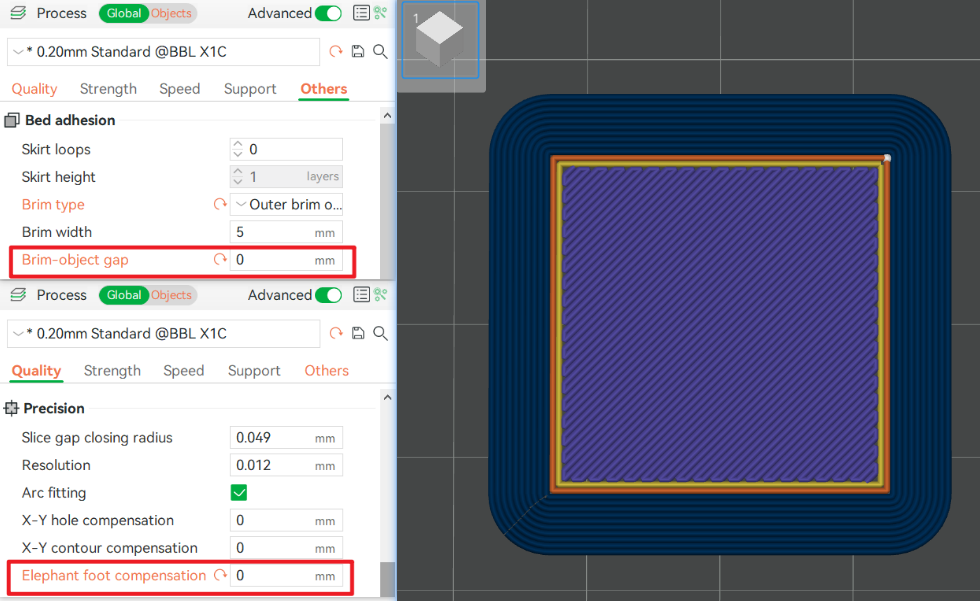Open Others tab in Precision panel
Image resolution: width=980 pixels, height=601 pixels.
(326, 370)
